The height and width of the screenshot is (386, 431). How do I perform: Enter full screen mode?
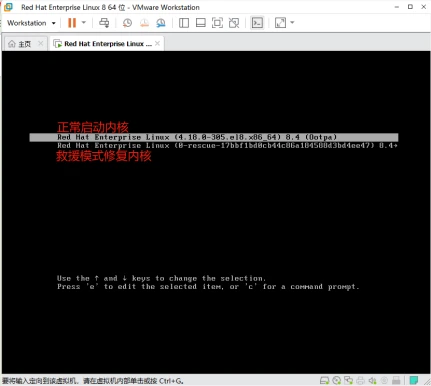click(217, 23)
